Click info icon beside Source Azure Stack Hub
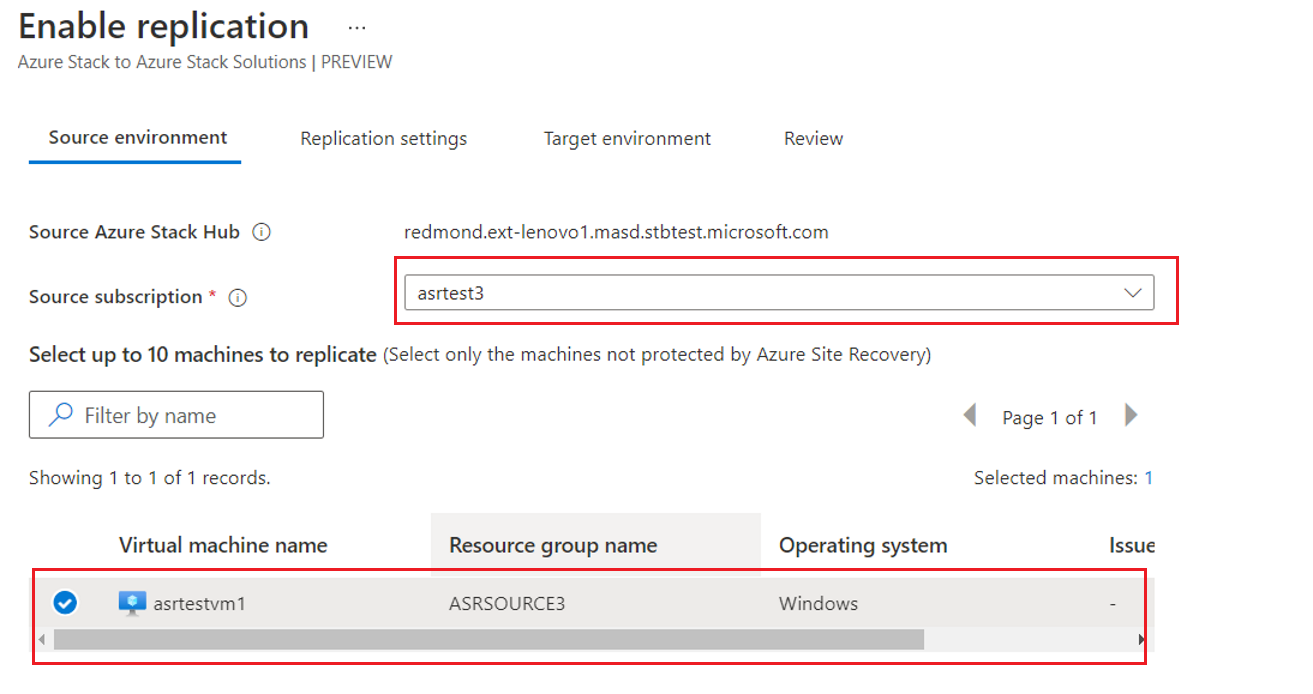 coord(262,232)
